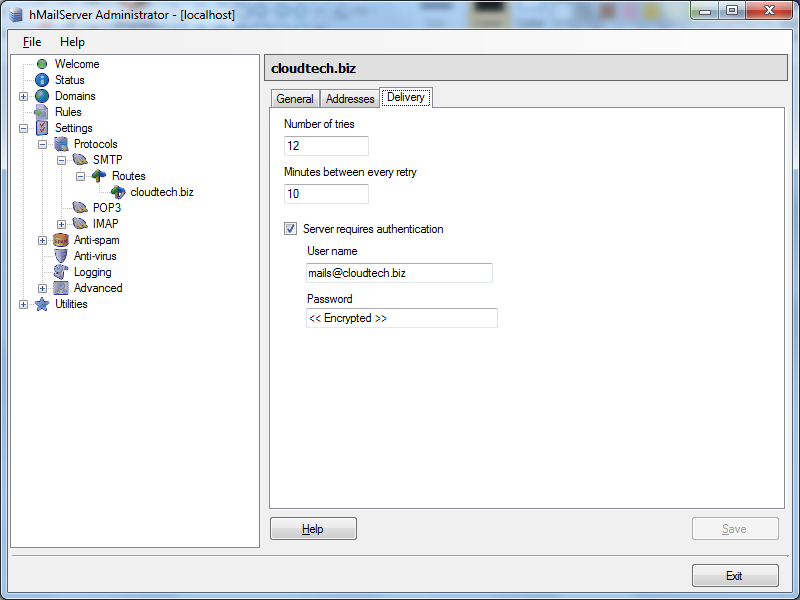Uncheck Server requires authentication checkbox
The height and width of the screenshot is (600, 800).
[290, 229]
